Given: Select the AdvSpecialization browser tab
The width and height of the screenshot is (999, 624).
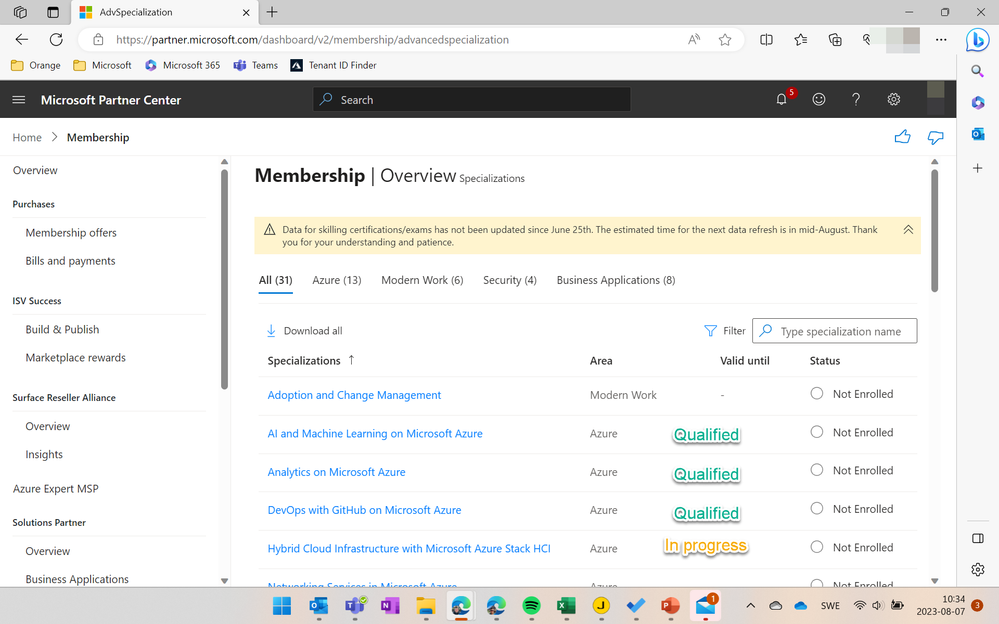Looking at the screenshot, I should point(165,12).
